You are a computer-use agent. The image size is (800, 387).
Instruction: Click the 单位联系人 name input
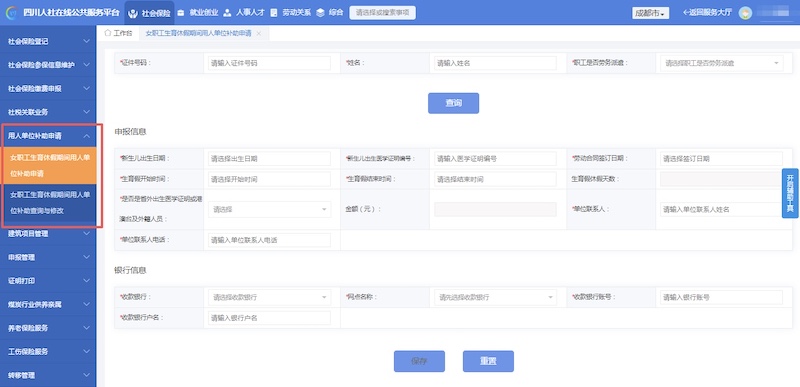tap(721, 209)
